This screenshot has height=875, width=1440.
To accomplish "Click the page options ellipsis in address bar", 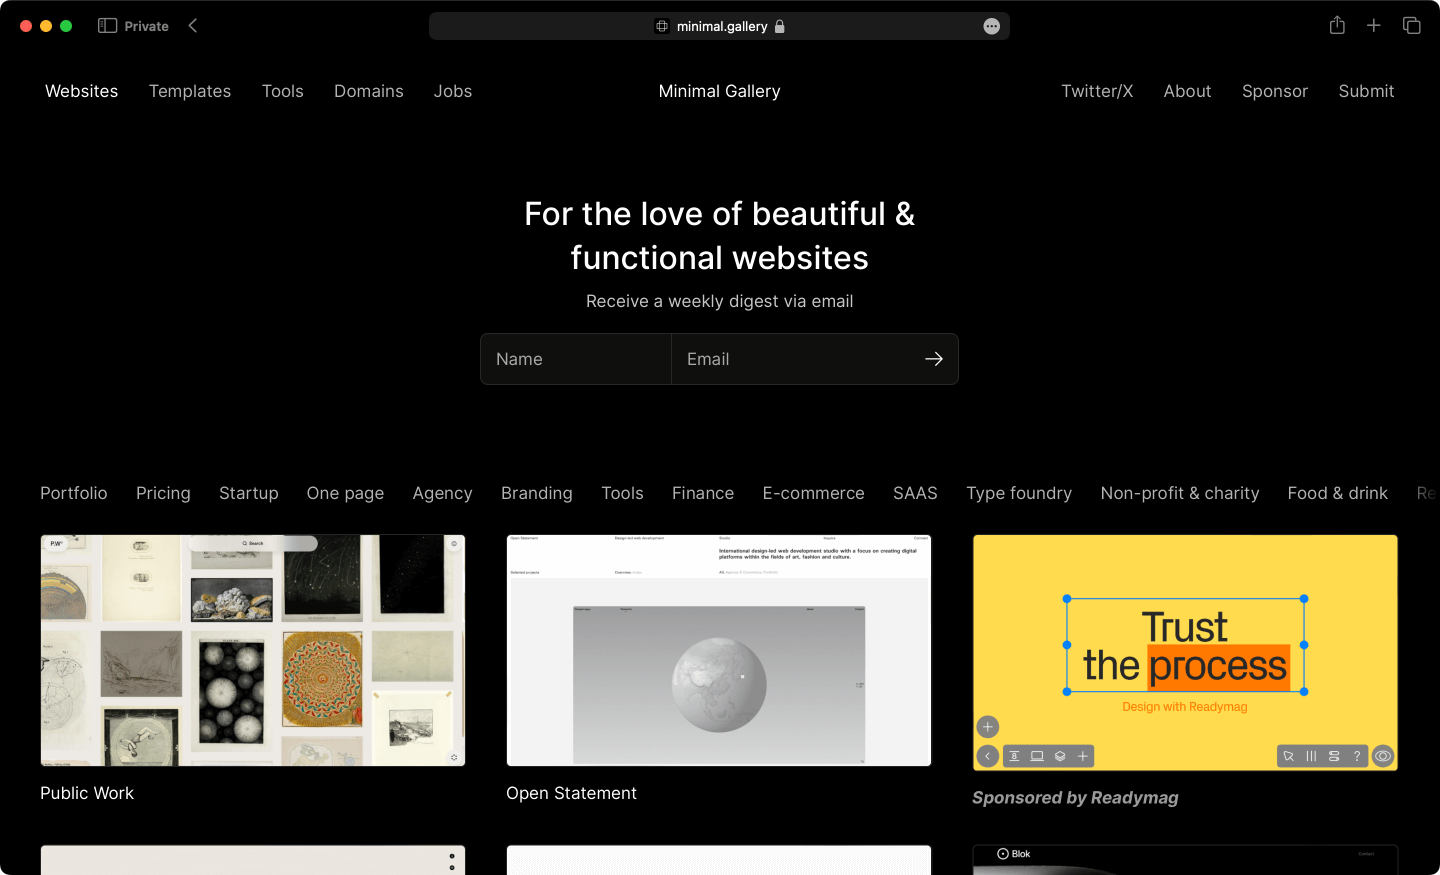I will pos(991,27).
